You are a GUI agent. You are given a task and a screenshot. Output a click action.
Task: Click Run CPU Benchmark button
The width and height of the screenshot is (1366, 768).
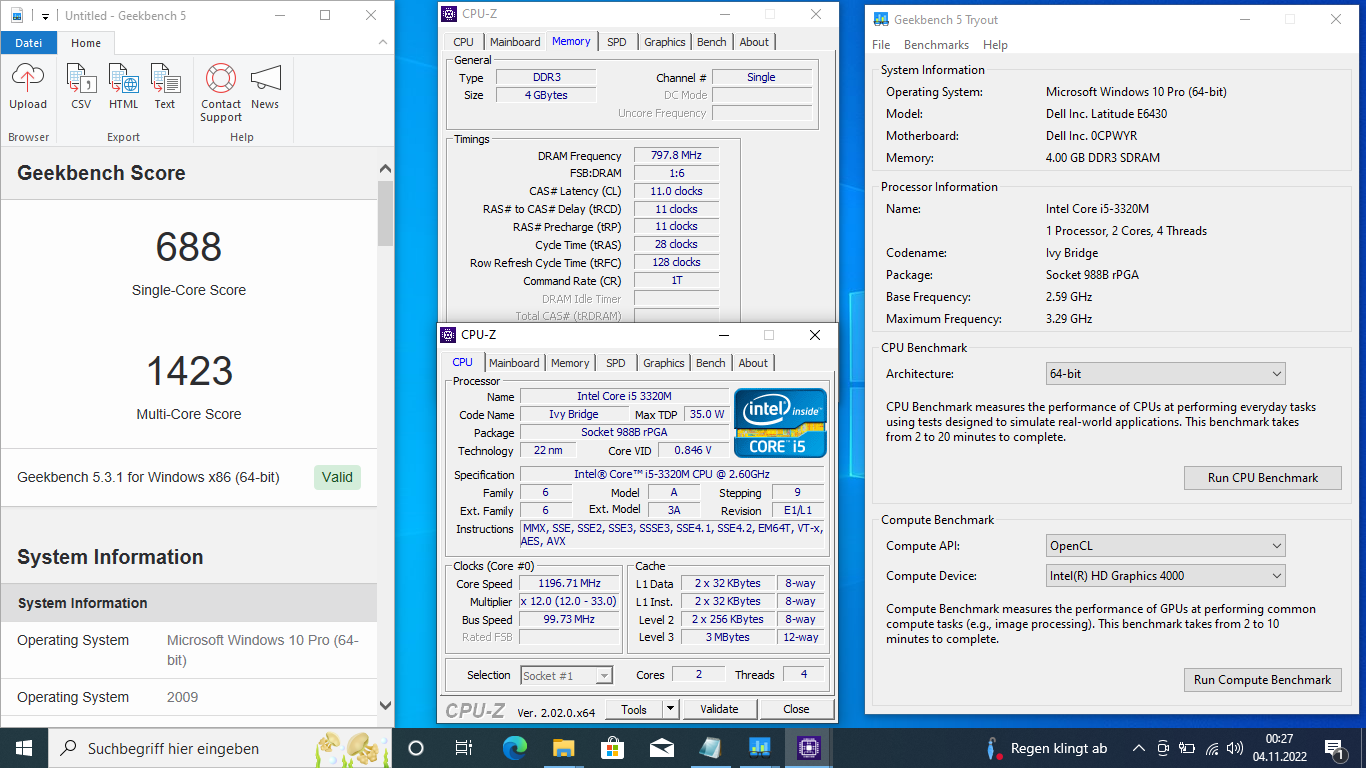tap(1262, 478)
